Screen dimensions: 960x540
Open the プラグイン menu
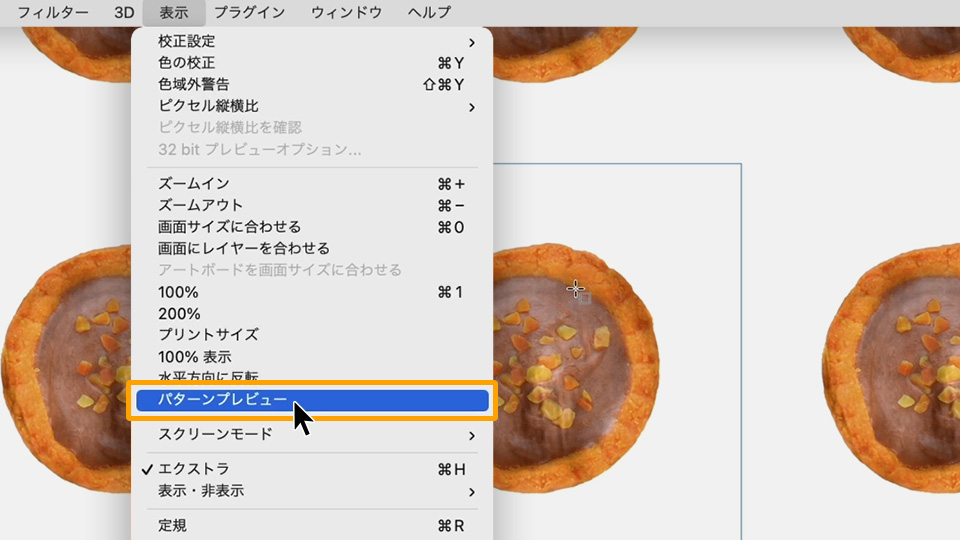[x=249, y=12]
